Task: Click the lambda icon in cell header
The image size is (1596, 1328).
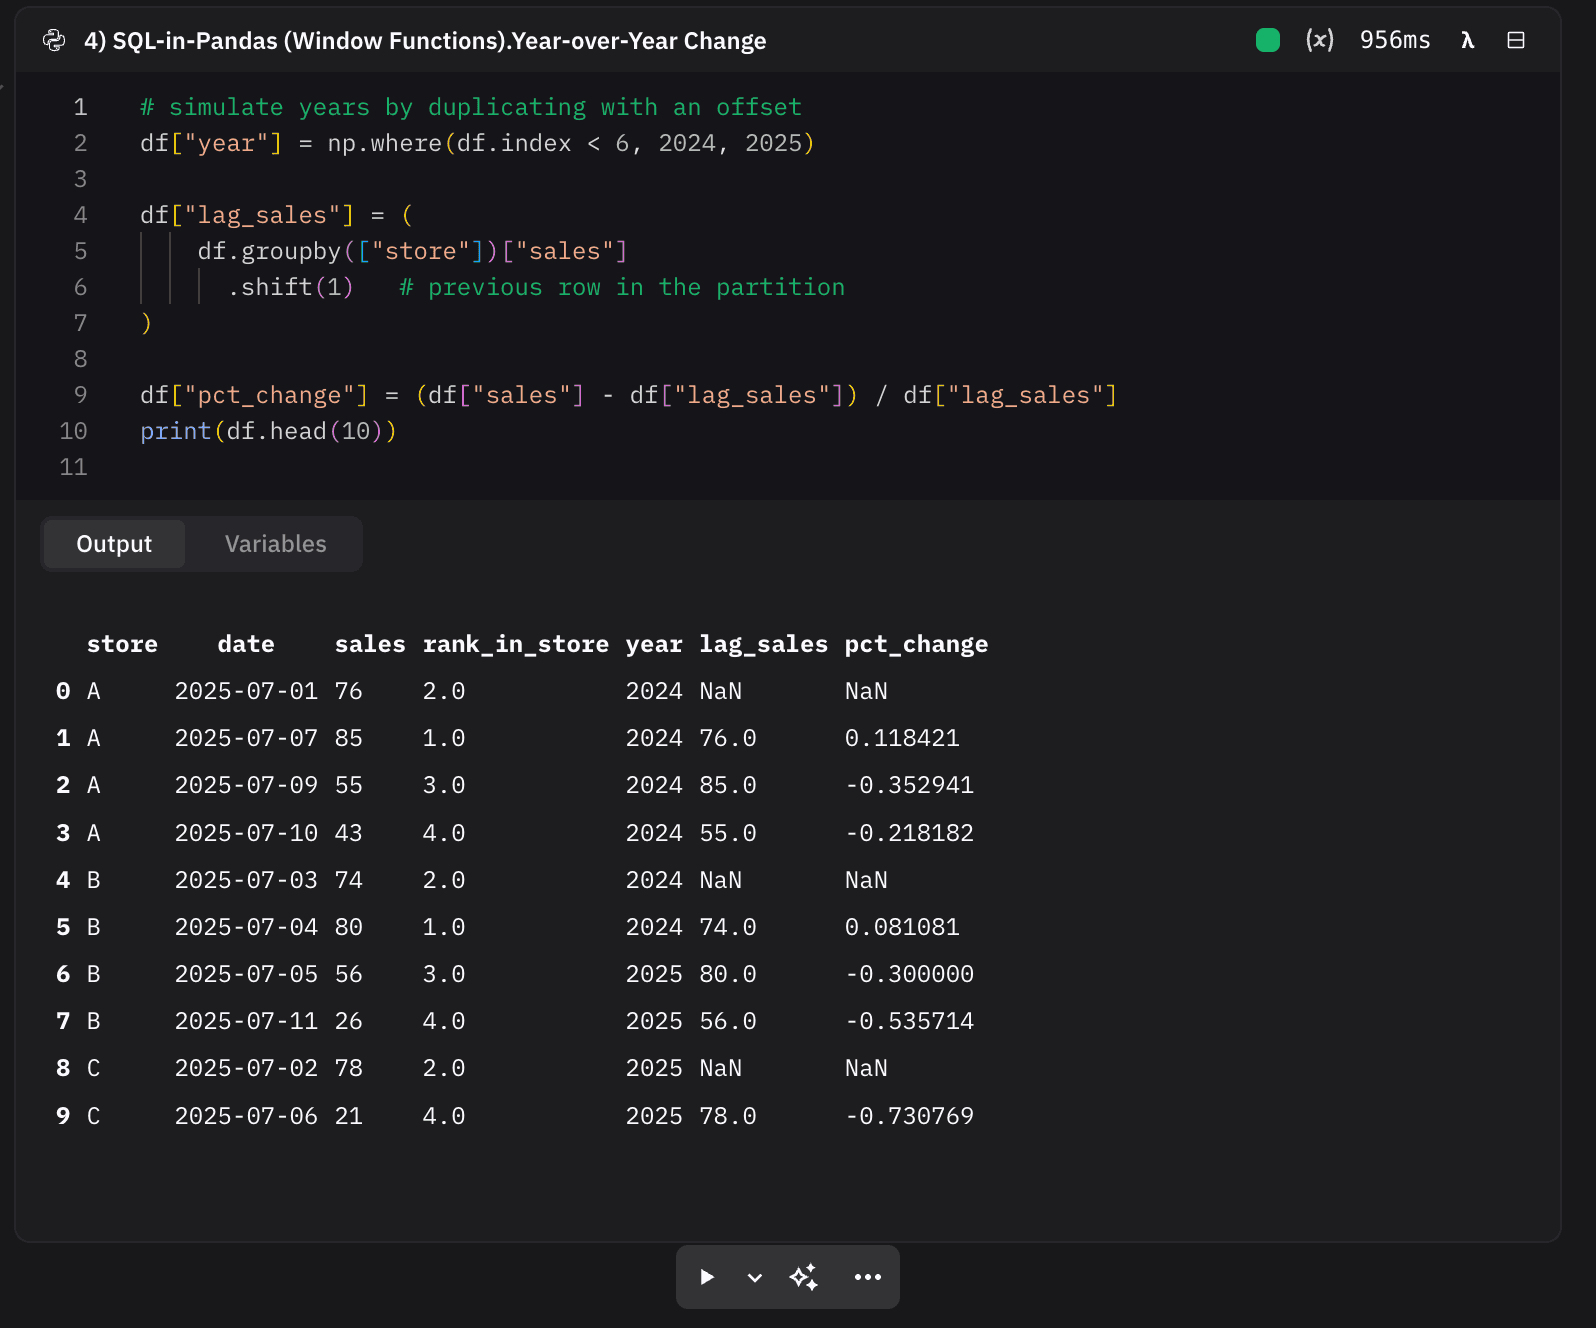Action: (x=1467, y=40)
